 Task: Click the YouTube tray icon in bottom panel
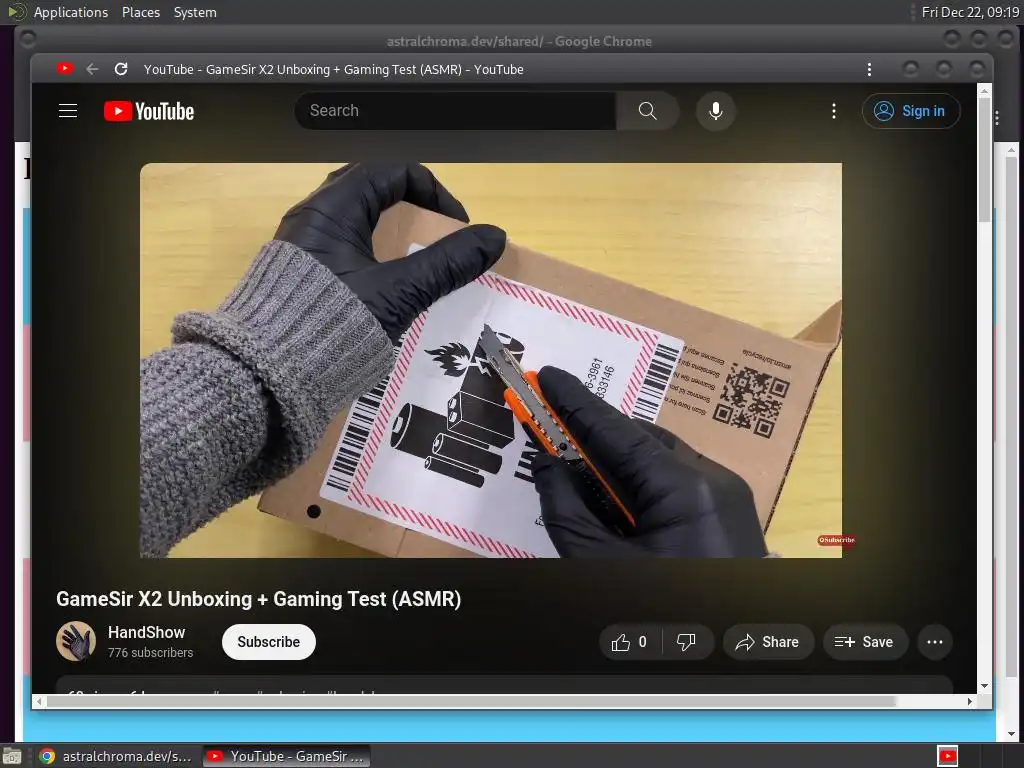click(x=947, y=756)
